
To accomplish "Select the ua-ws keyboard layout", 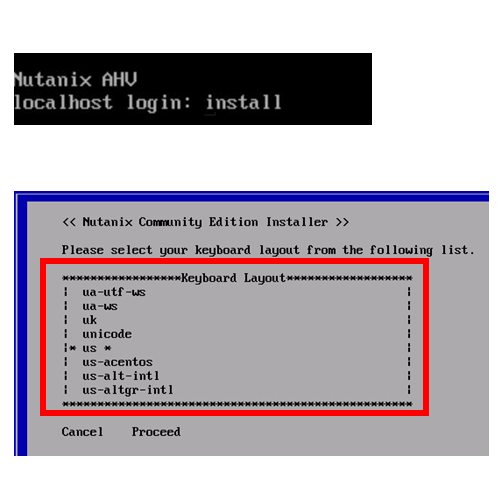I will tap(100, 306).
